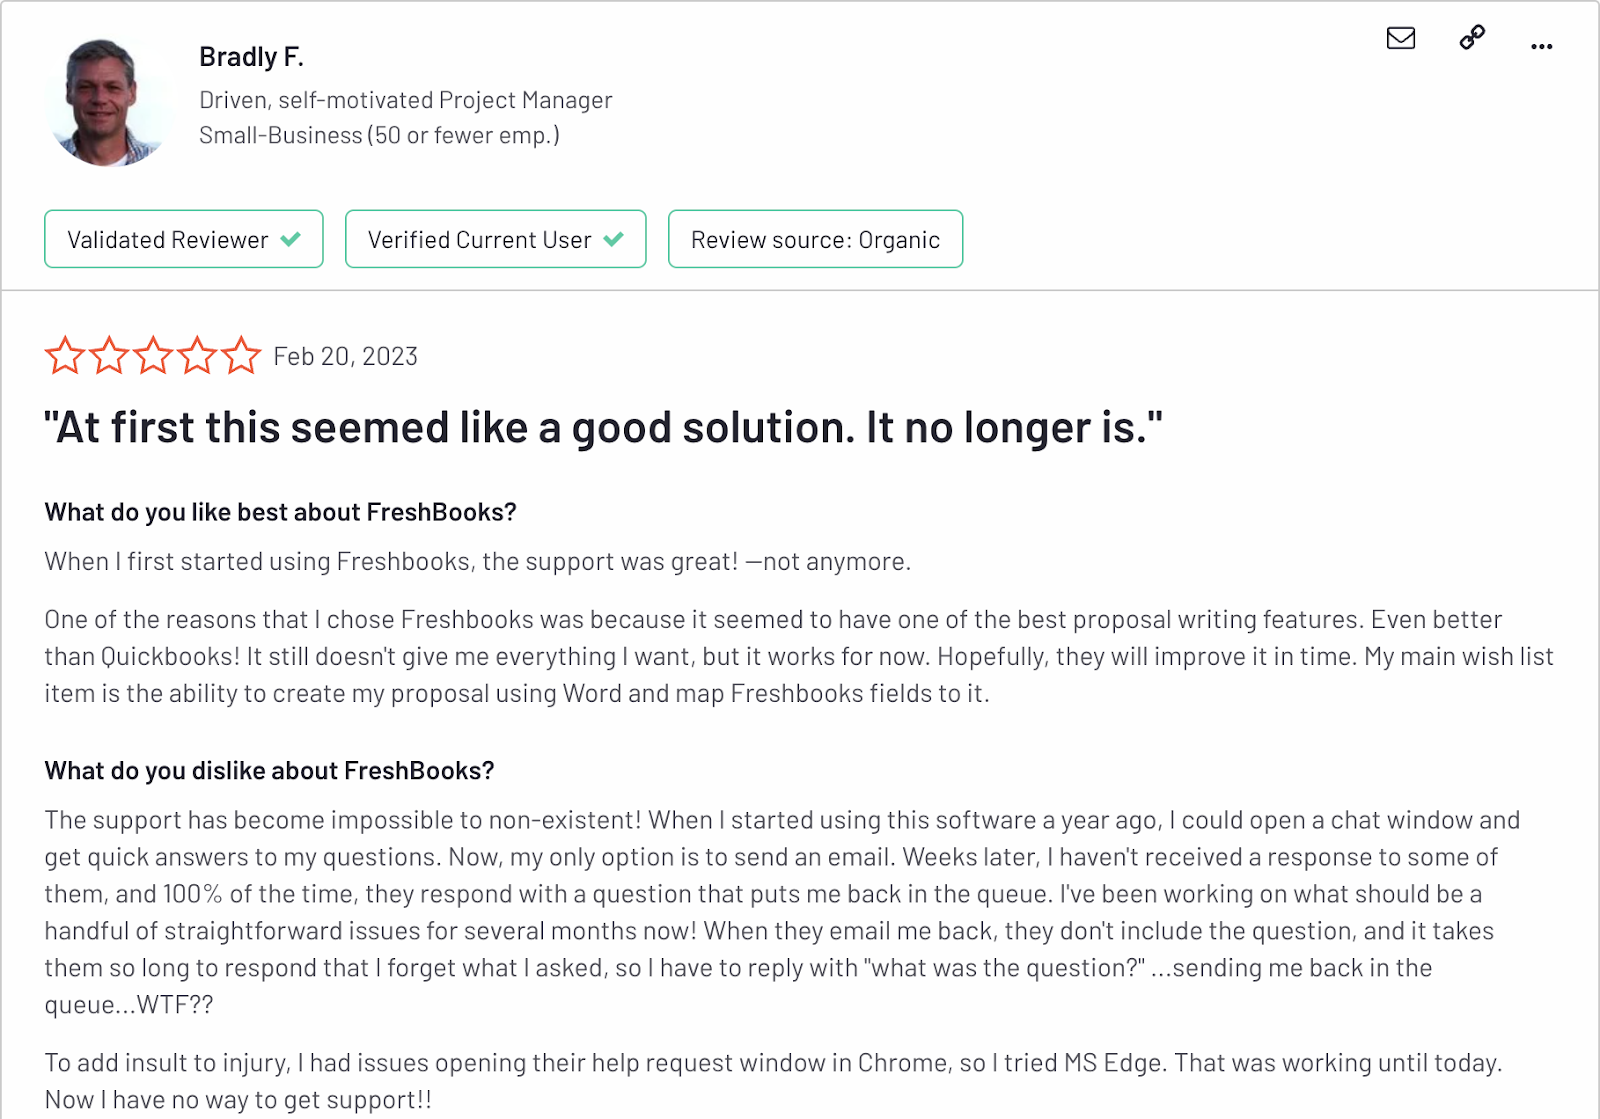Click the green check on Validated Reviewer
Viewport: 1600px width, 1119px height.
(x=291, y=239)
